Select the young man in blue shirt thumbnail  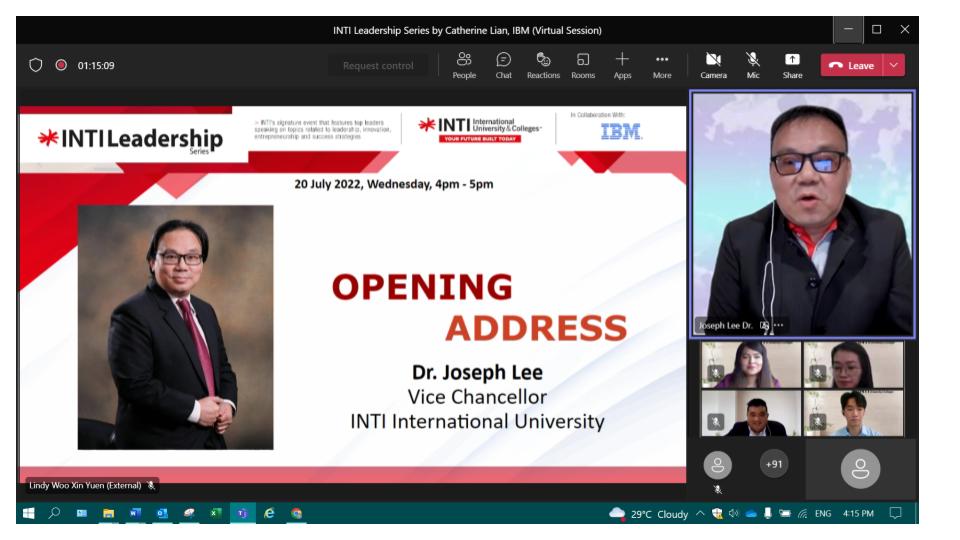tap(853, 413)
